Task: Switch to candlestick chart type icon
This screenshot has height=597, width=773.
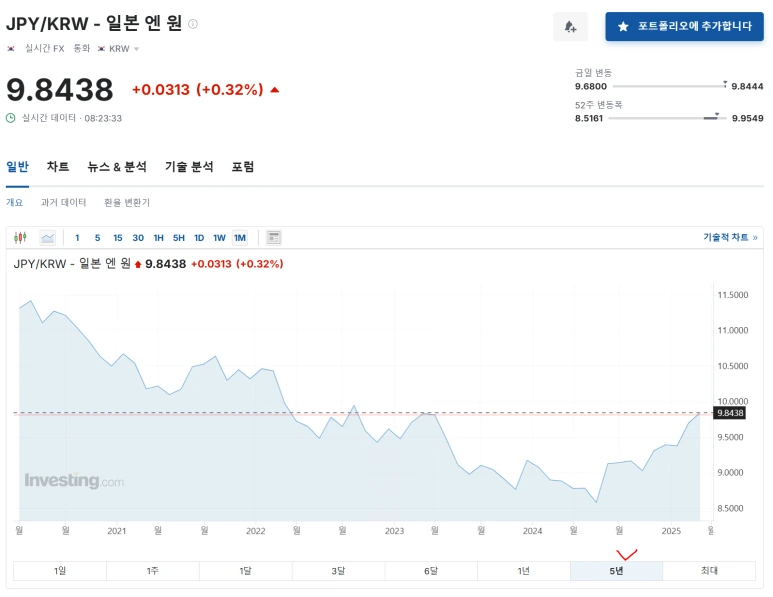Action: 20,238
